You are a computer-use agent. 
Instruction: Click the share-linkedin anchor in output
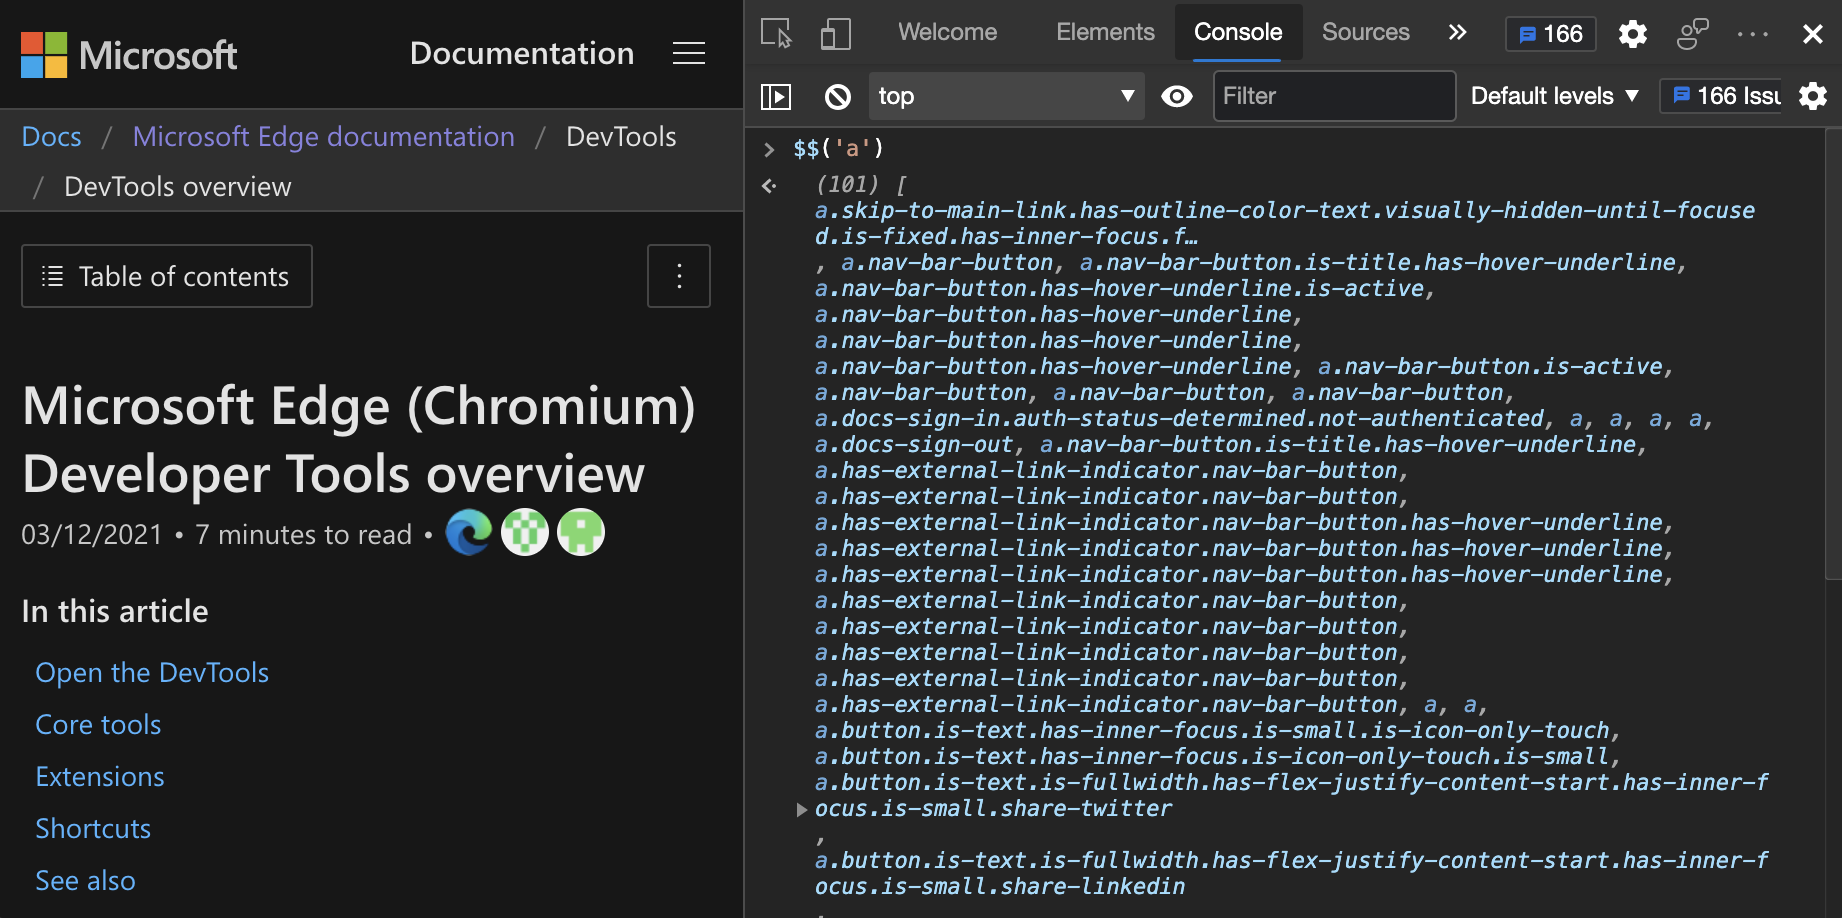click(x=1290, y=873)
